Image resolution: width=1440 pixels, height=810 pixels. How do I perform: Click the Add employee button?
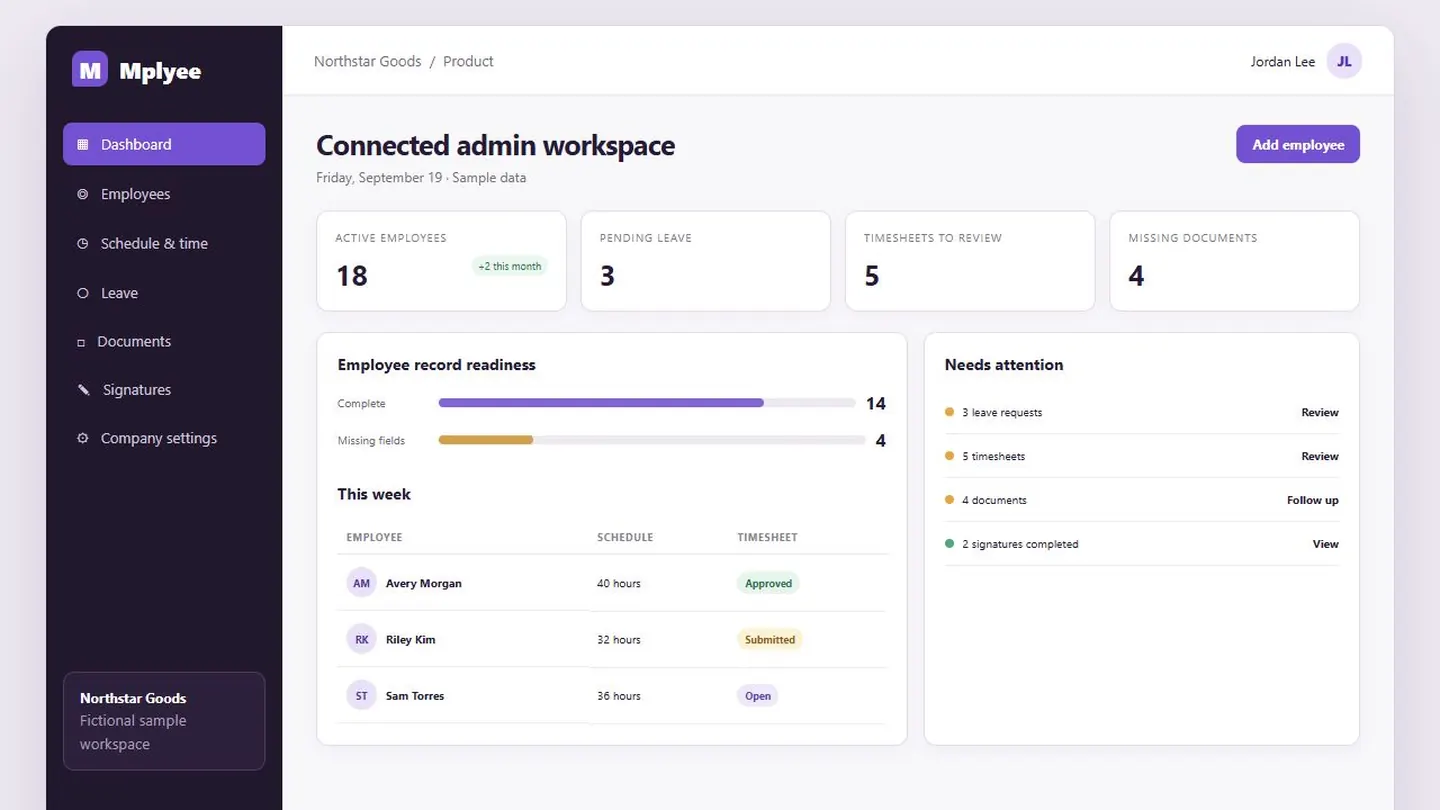point(1298,144)
